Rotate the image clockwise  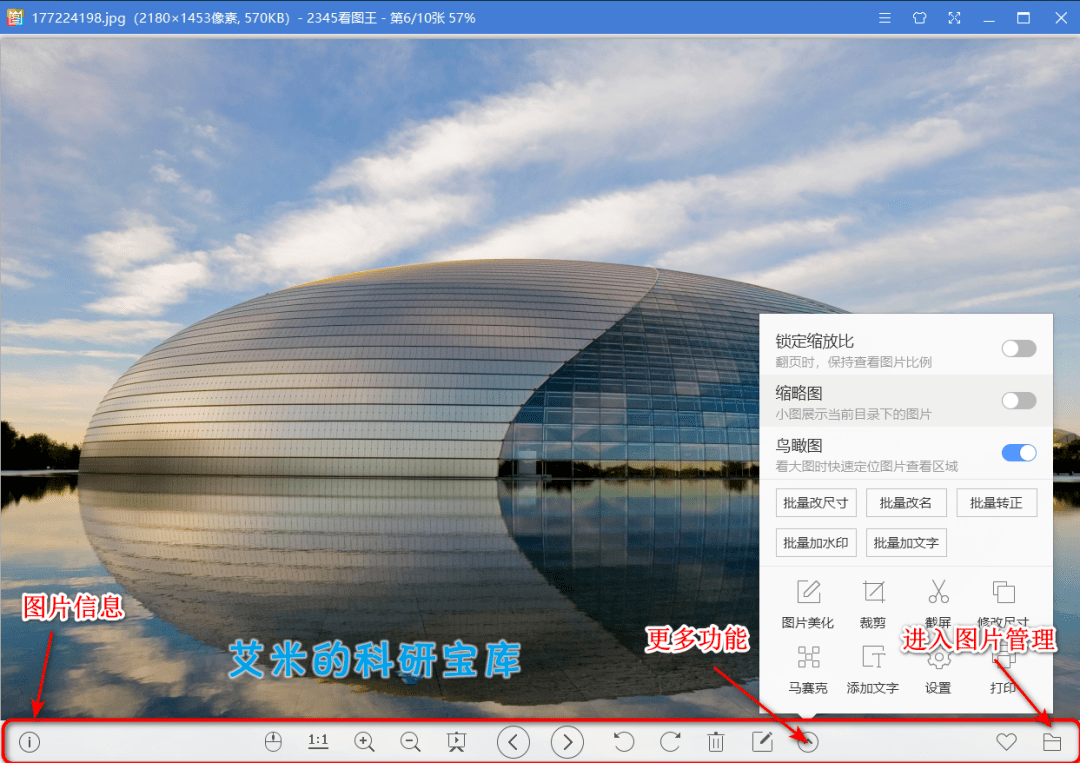[669, 742]
